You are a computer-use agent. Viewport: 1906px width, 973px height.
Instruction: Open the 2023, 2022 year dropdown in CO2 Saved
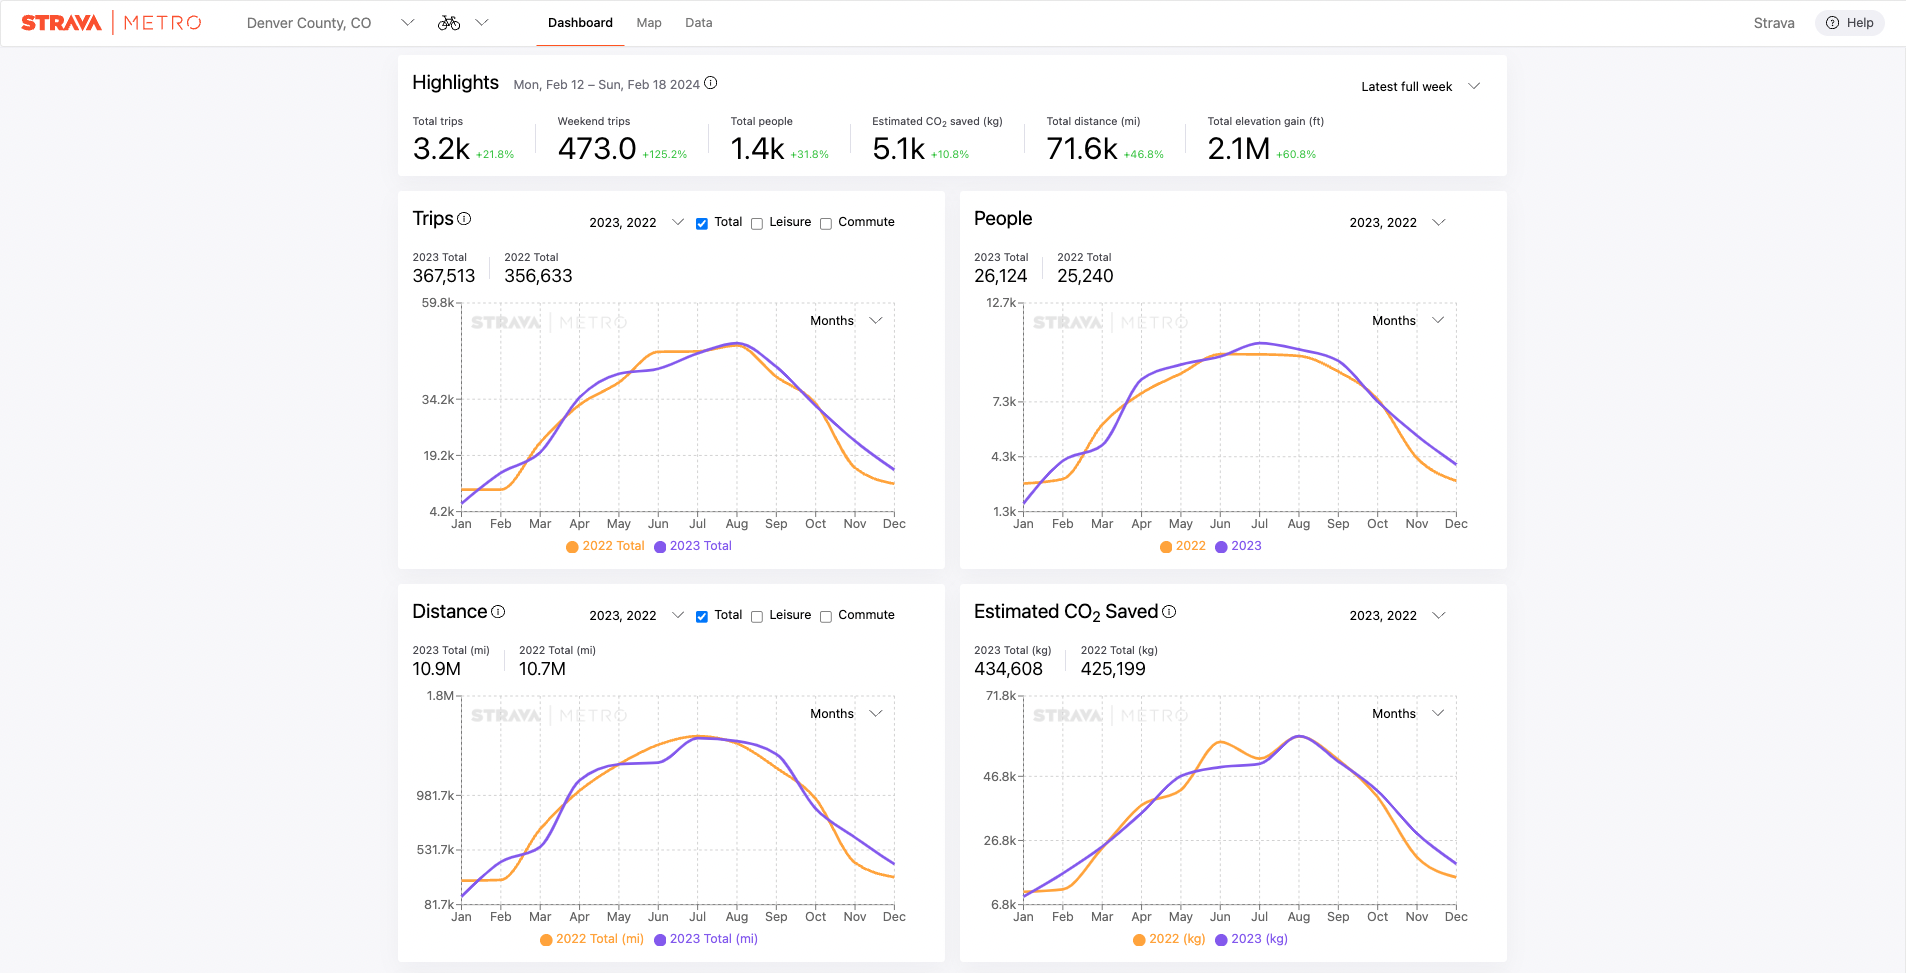pyautogui.click(x=1397, y=615)
